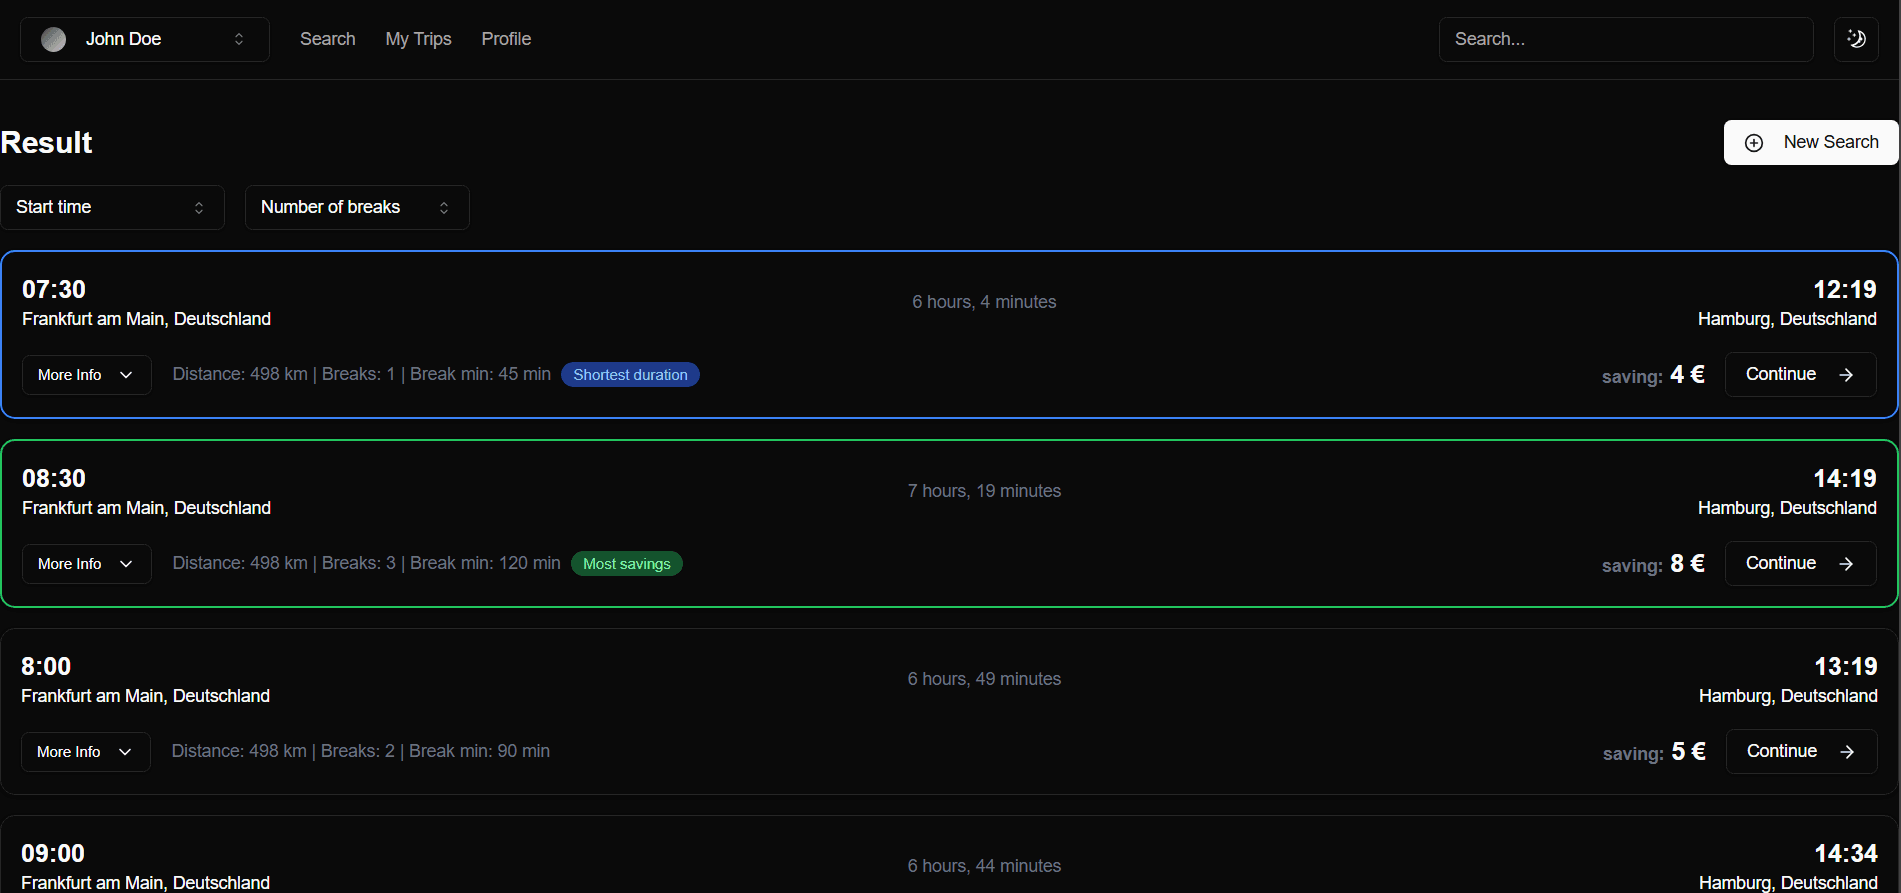This screenshot has height=893, width=1901.
Task: Click the Most savings badge
Action: click(626, 564)
